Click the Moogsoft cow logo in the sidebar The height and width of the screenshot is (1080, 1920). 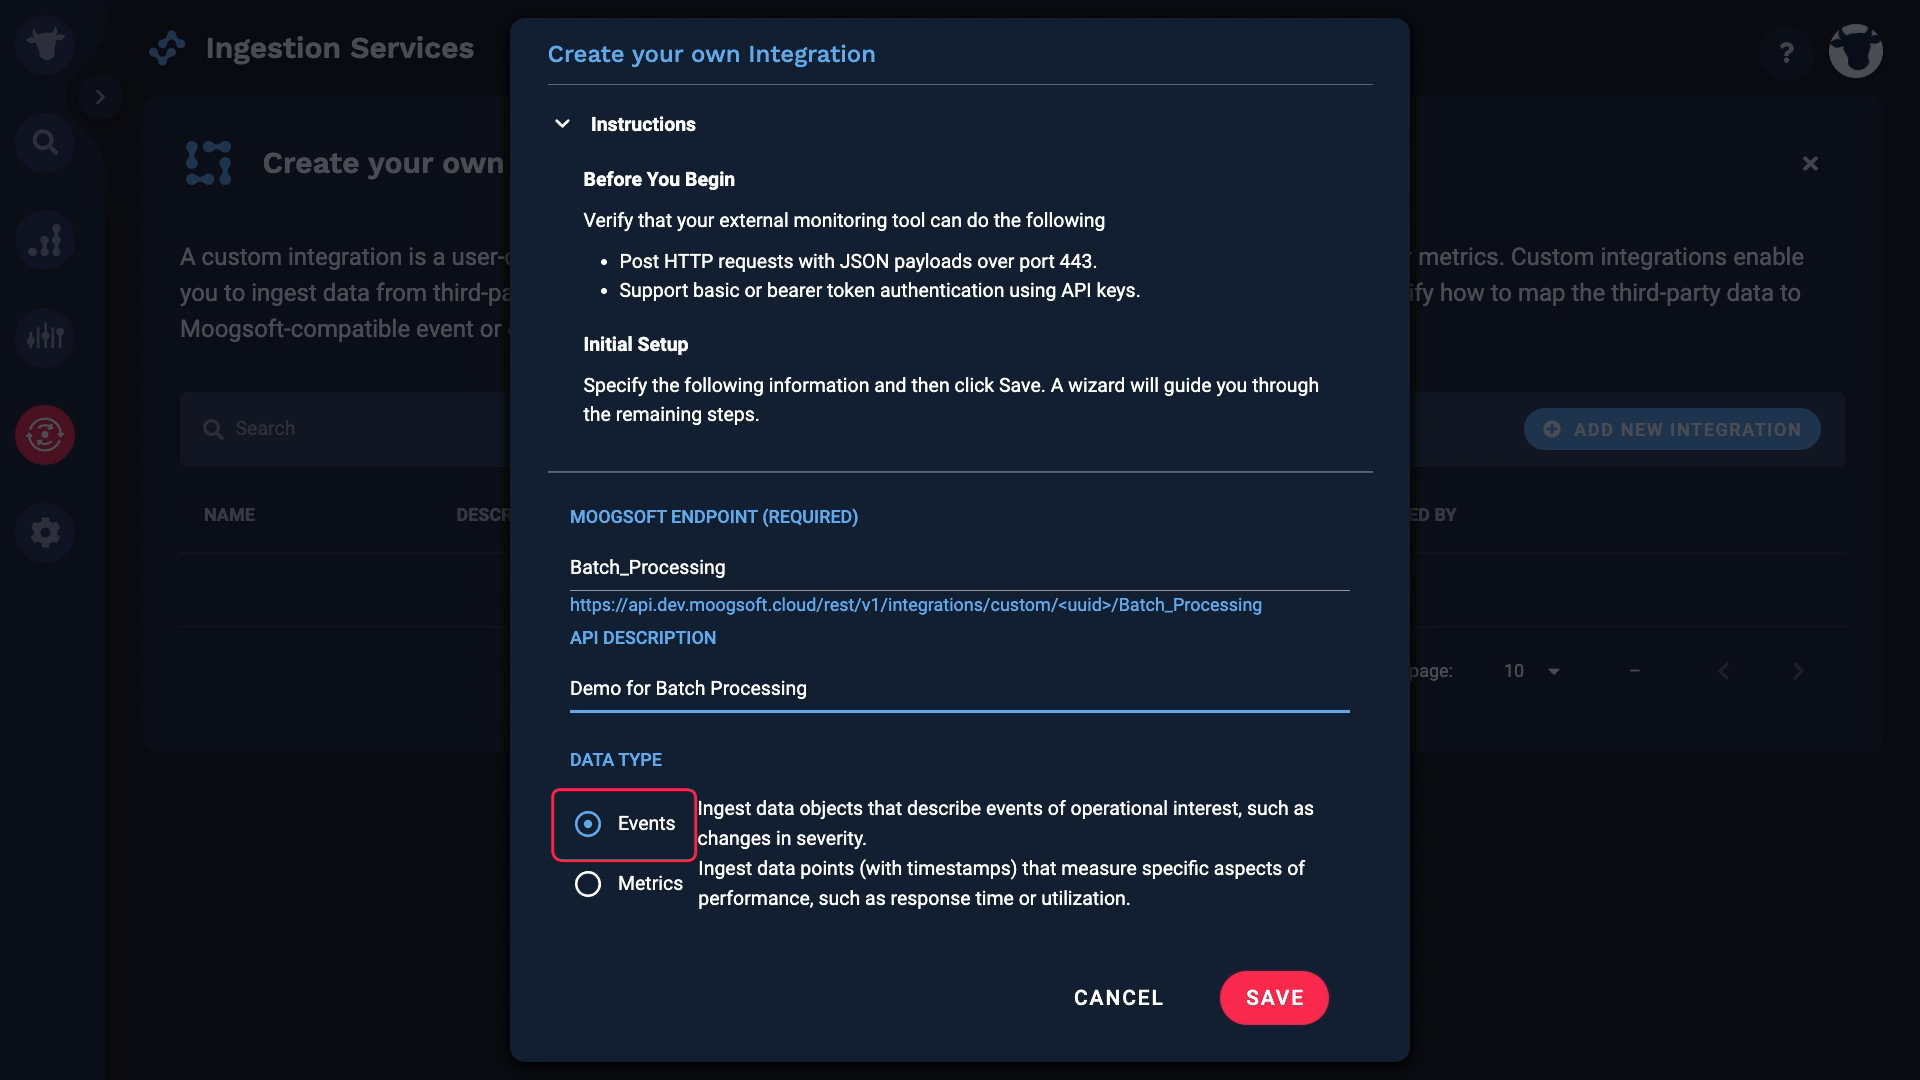click(45, 45)
